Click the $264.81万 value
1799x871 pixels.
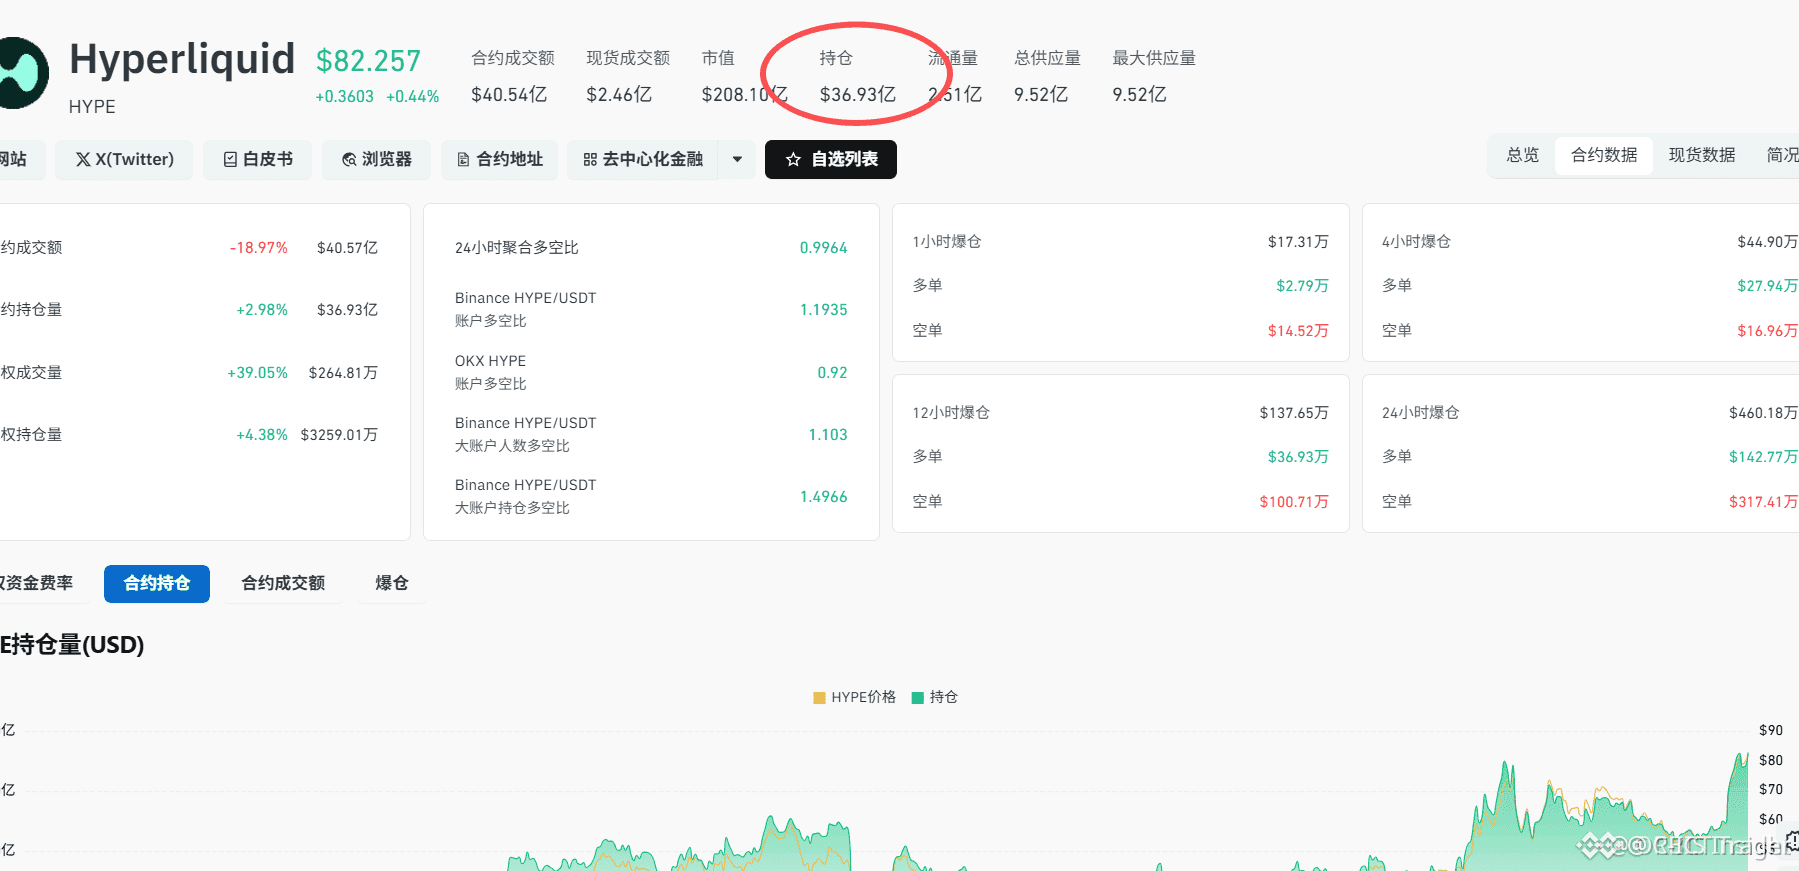[x=343, y=373]
